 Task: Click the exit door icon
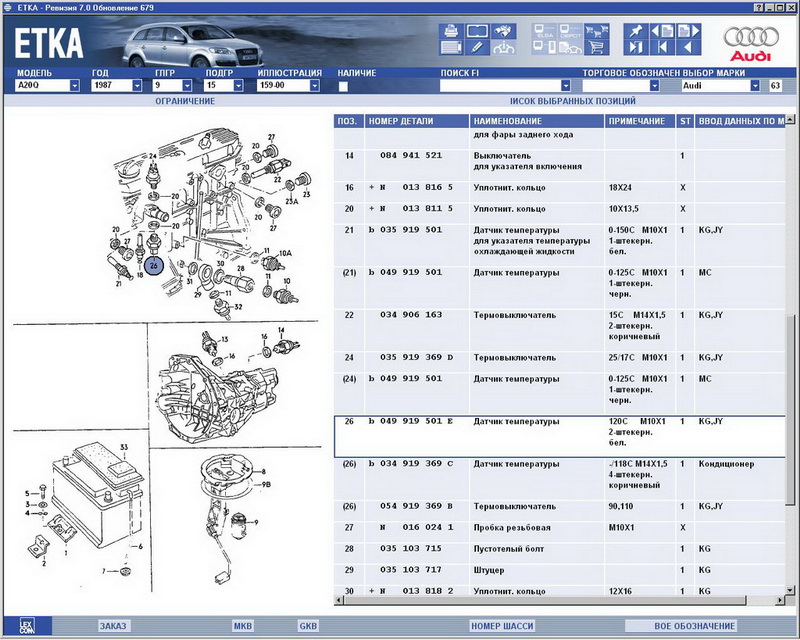point(636,47)
